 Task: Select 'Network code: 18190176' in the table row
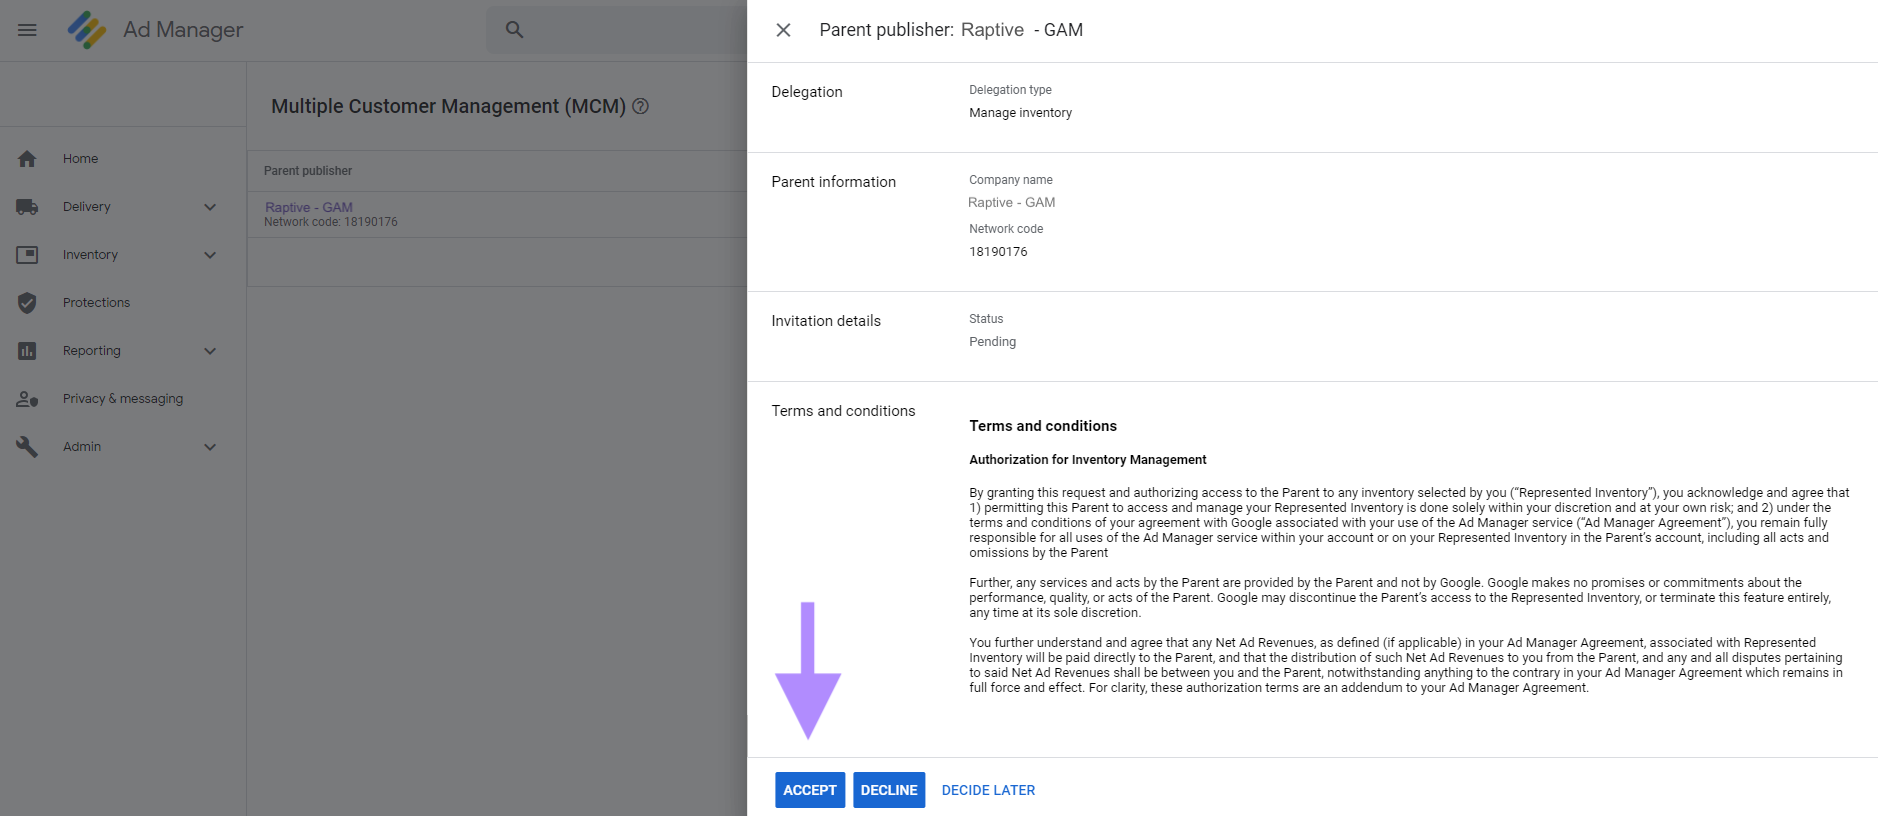(x=331, y=222)
